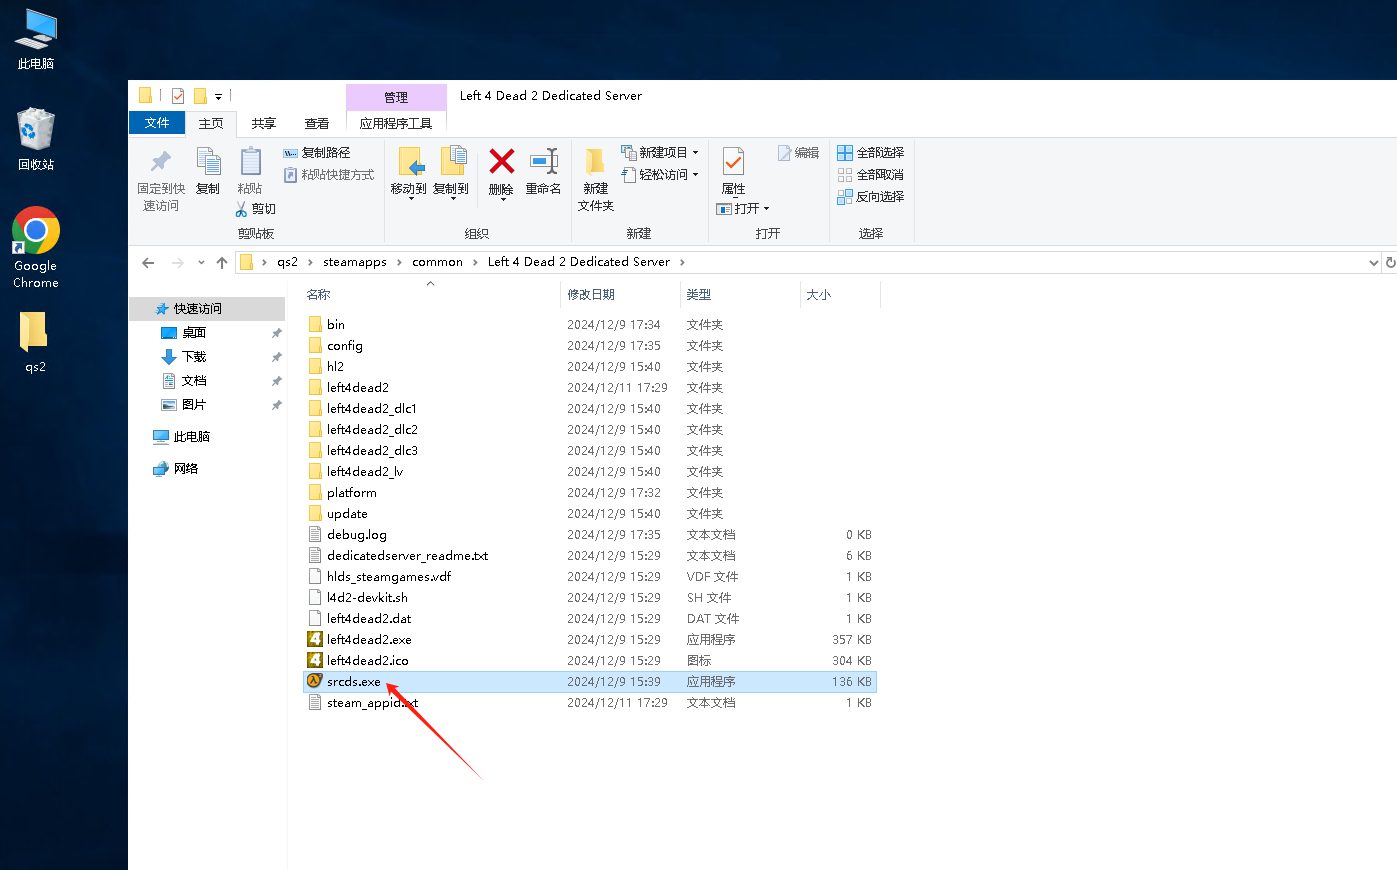Sort by the Type (类型) column header

[x=740, y=294]
